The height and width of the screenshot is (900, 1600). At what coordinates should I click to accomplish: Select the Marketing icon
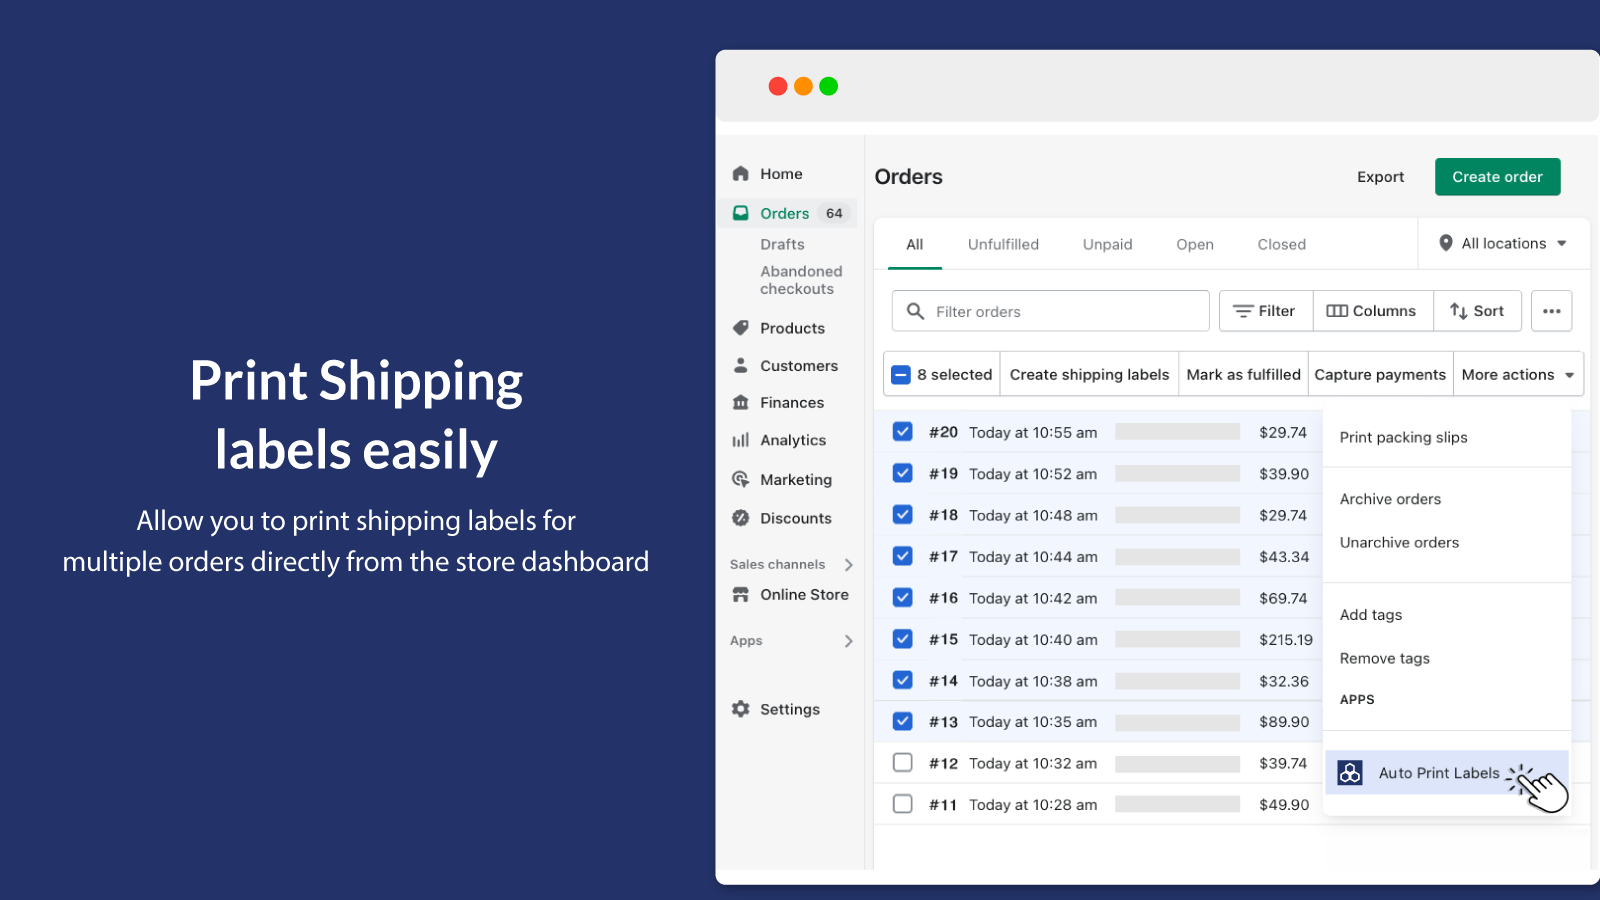coord(740,479)
